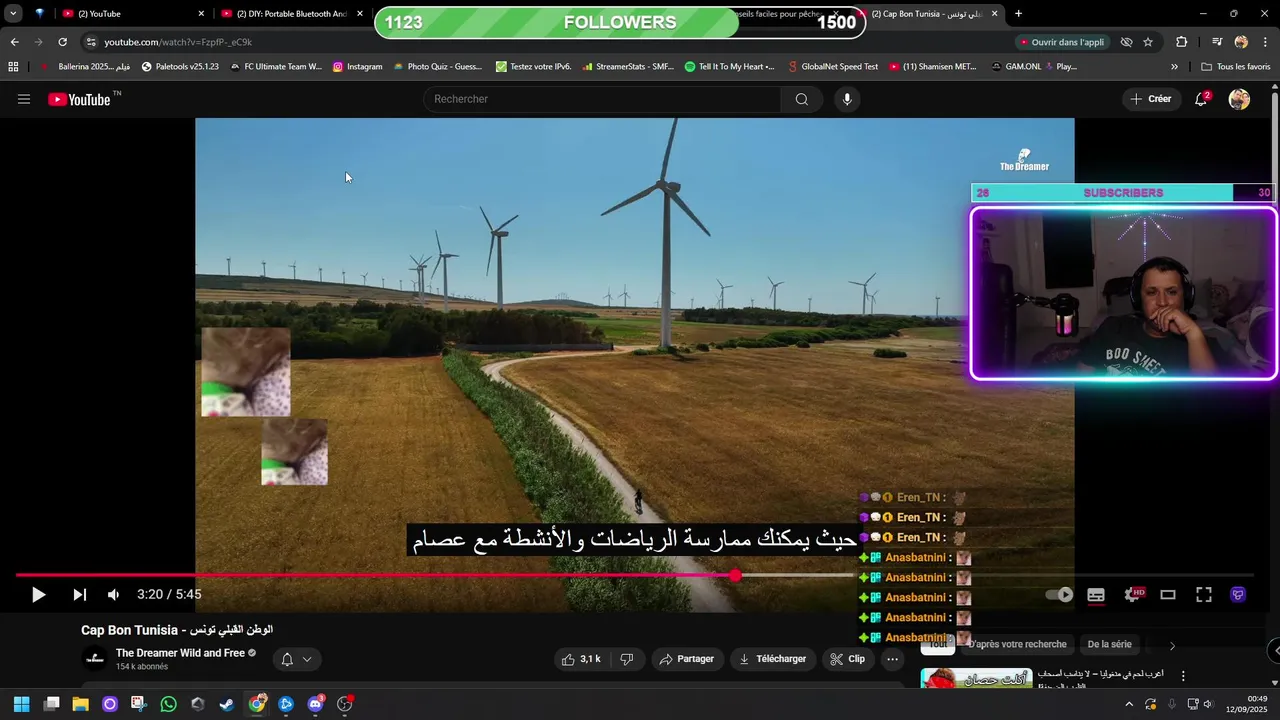Open 'GlobalNet Speed Test' bookmark
Screen dimensions: 1280x720
click(832, 67)
